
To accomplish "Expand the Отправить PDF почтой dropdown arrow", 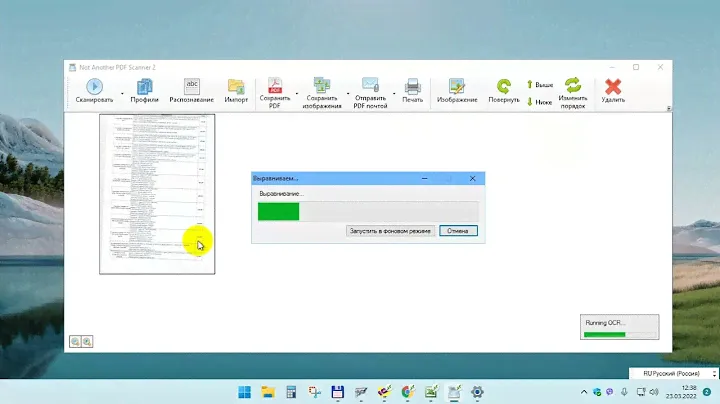I will pyautogui.click(x=393, y=92).
